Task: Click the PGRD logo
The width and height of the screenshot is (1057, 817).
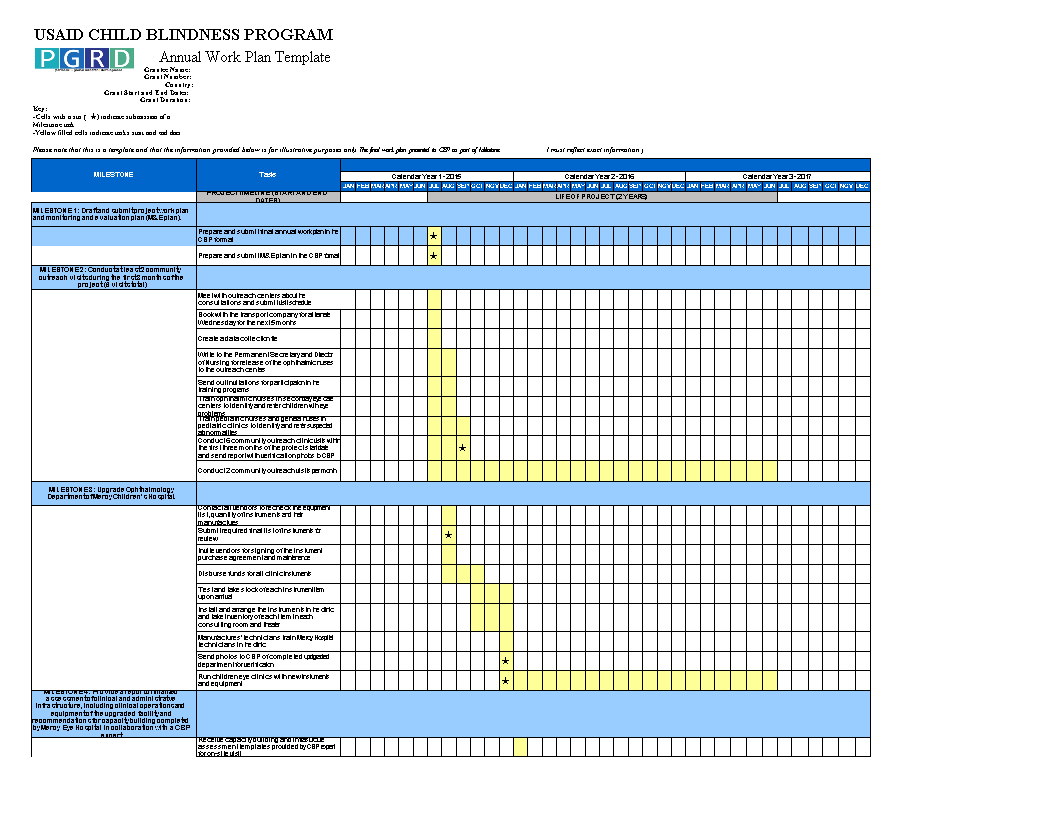Action: (x=84, y=59)
